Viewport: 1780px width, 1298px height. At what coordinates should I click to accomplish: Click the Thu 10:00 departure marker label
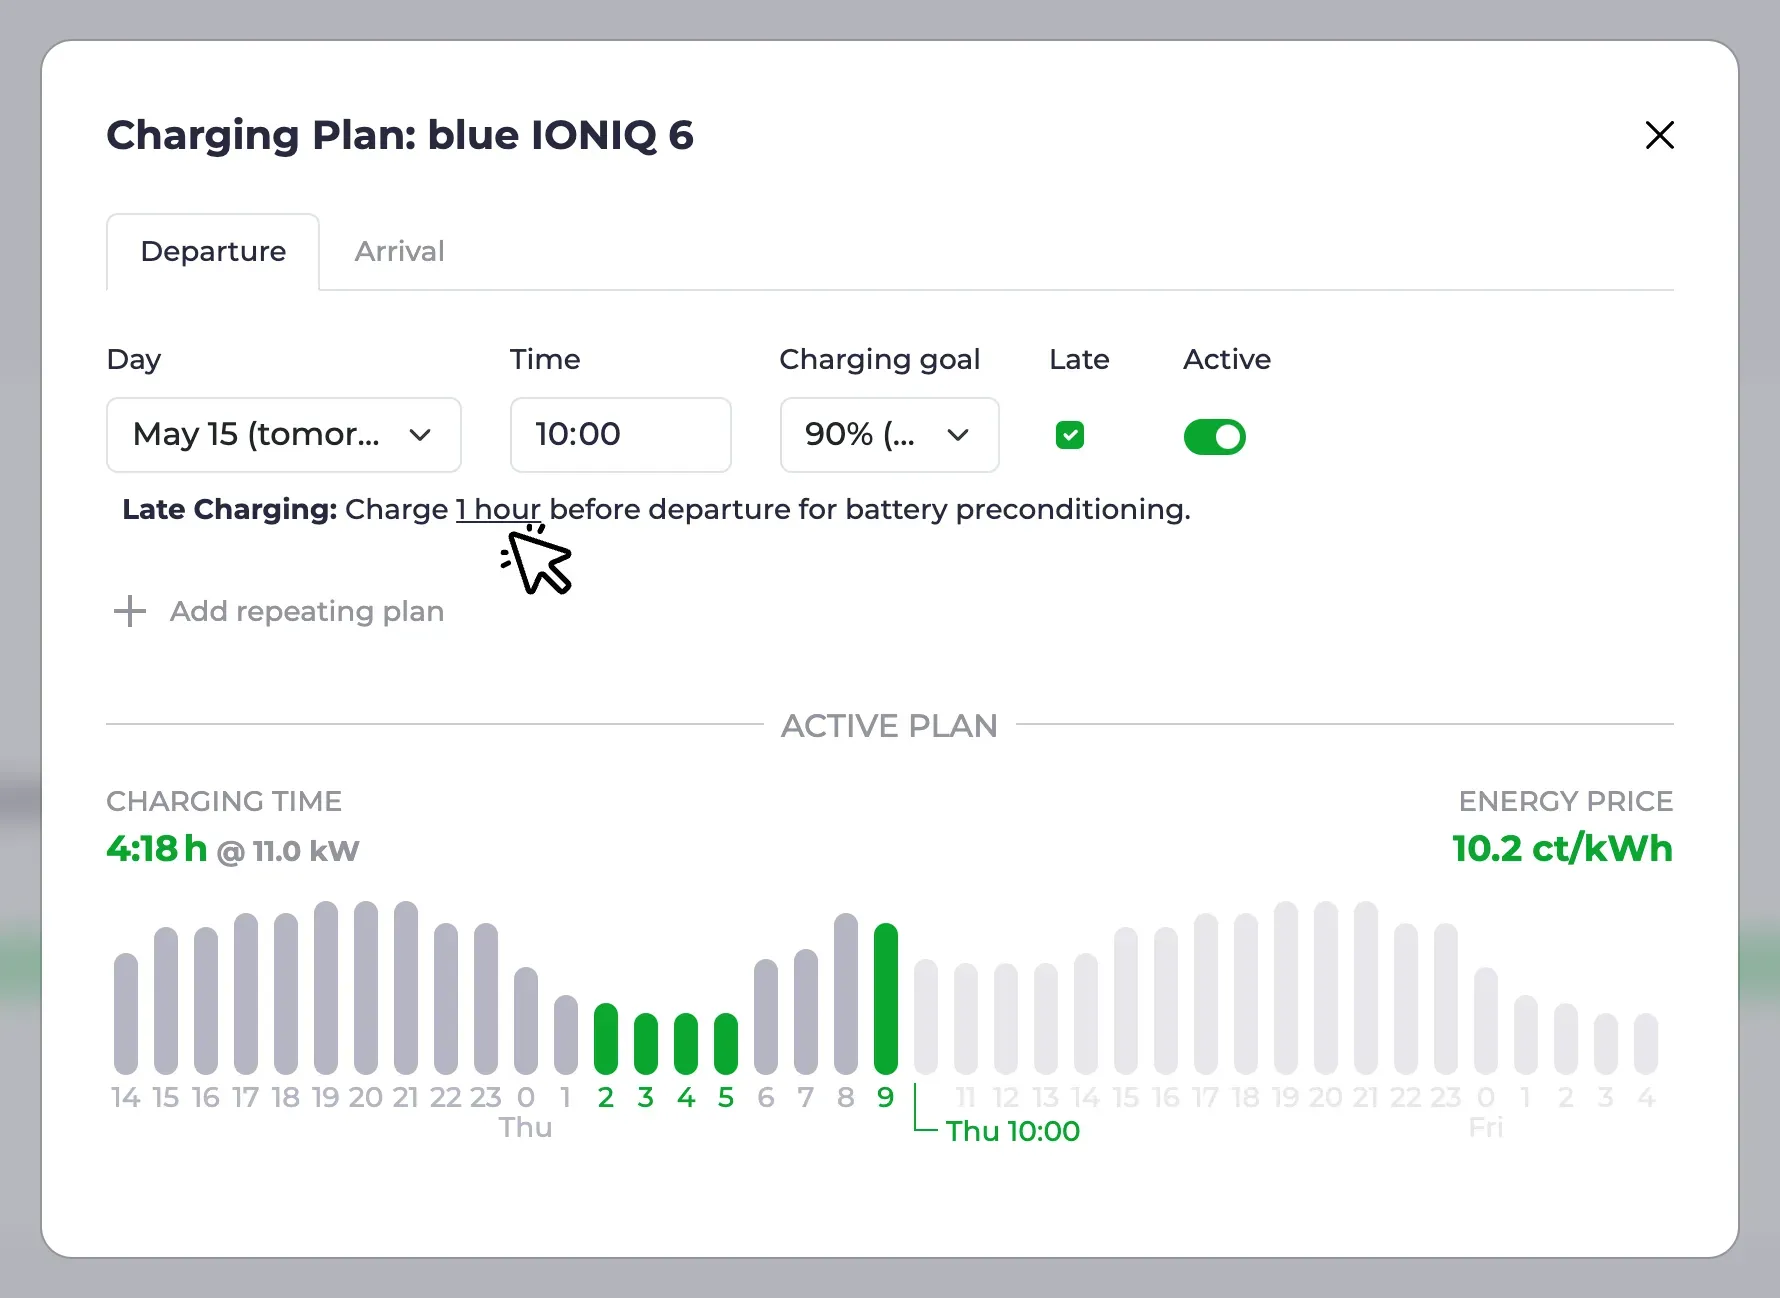[1013, 1131]
